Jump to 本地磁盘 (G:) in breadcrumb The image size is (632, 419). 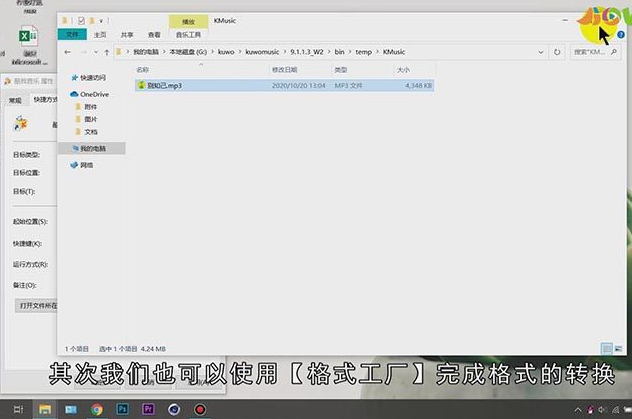click(188, 52)
